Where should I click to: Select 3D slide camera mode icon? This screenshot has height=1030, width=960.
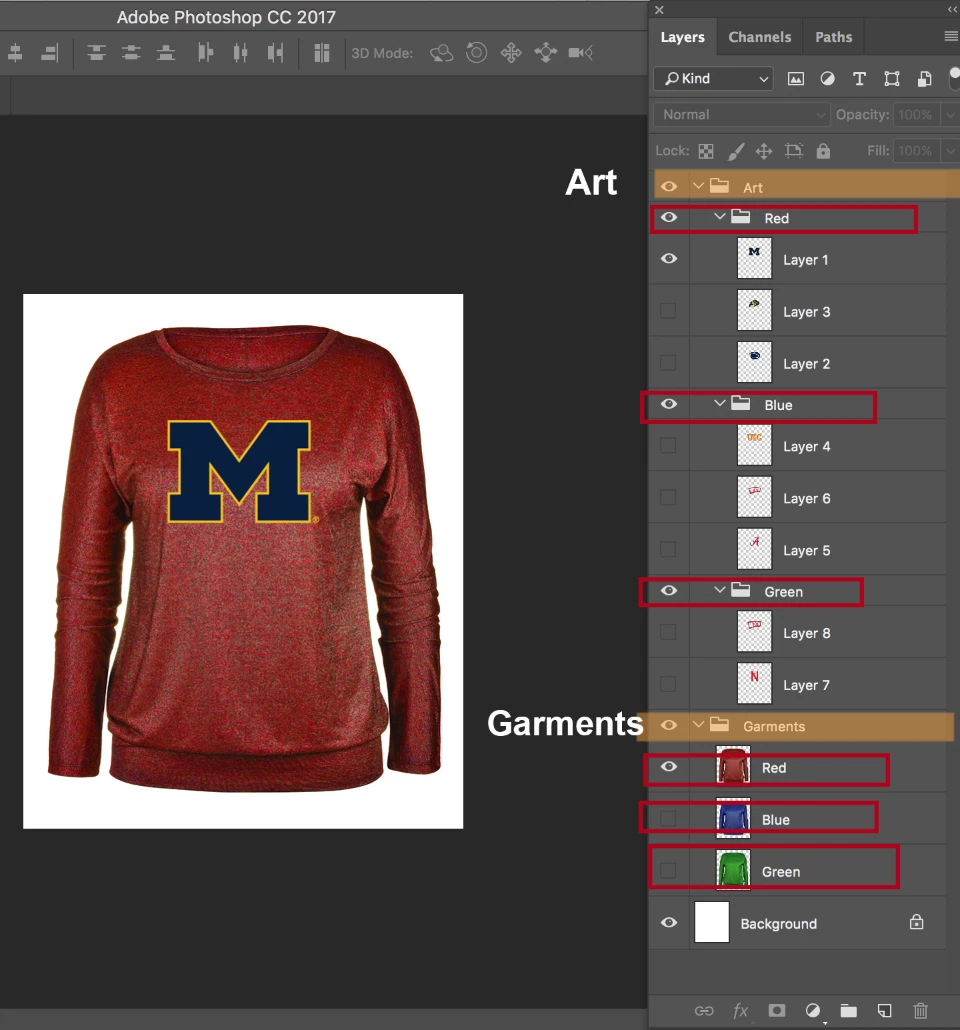546,53
